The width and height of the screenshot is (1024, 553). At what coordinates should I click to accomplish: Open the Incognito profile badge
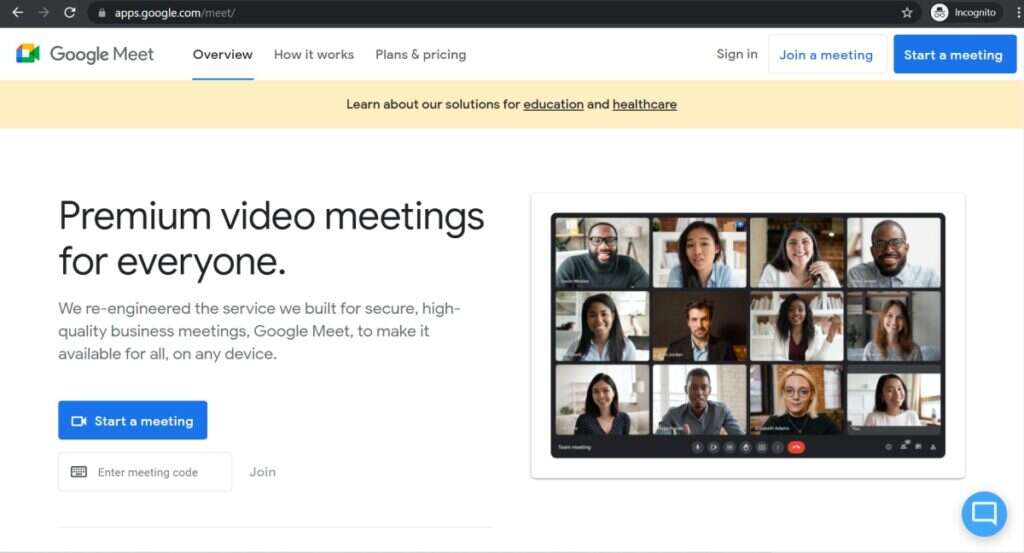click(x=965, y=12)
